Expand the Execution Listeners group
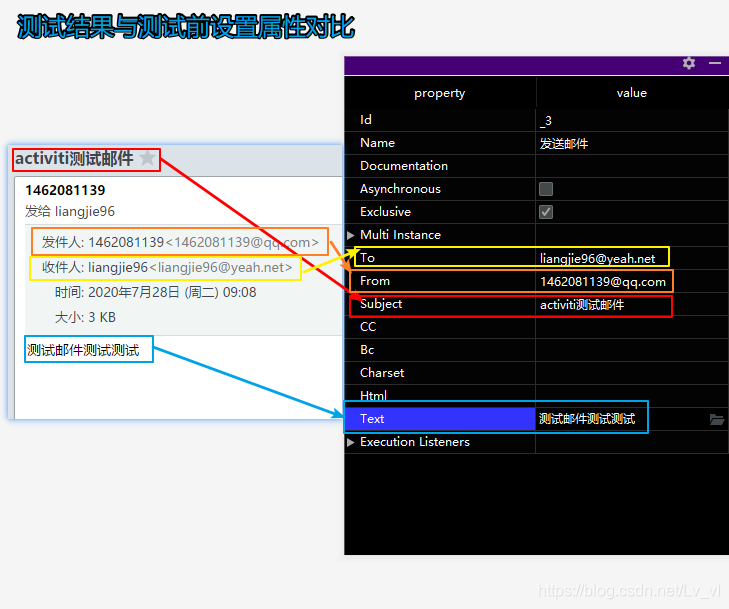729x609 pixels. [x=351, y=442]
